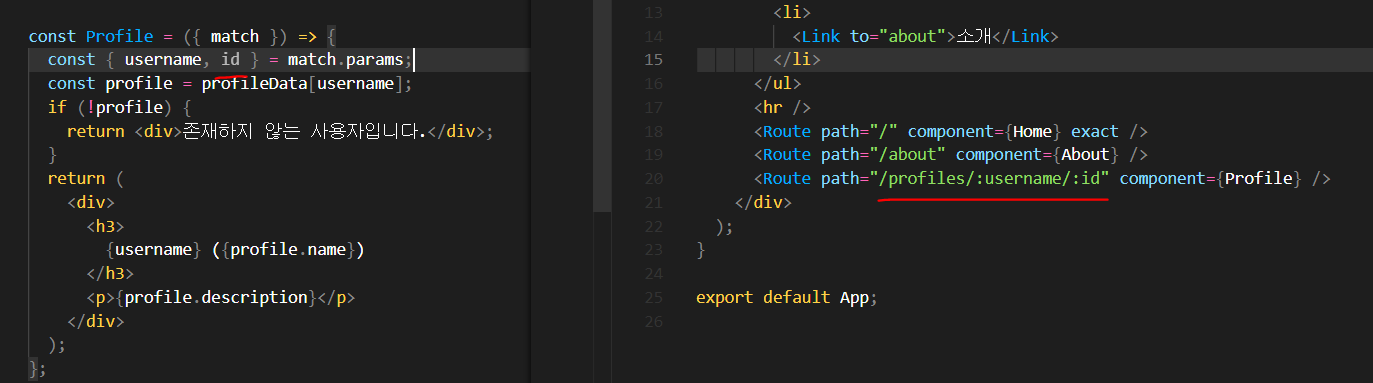Image resolution: width=1373 pixels, height=383 pixels.
Task: Click line number 21 in the gutter
Action: coord(653,203)
